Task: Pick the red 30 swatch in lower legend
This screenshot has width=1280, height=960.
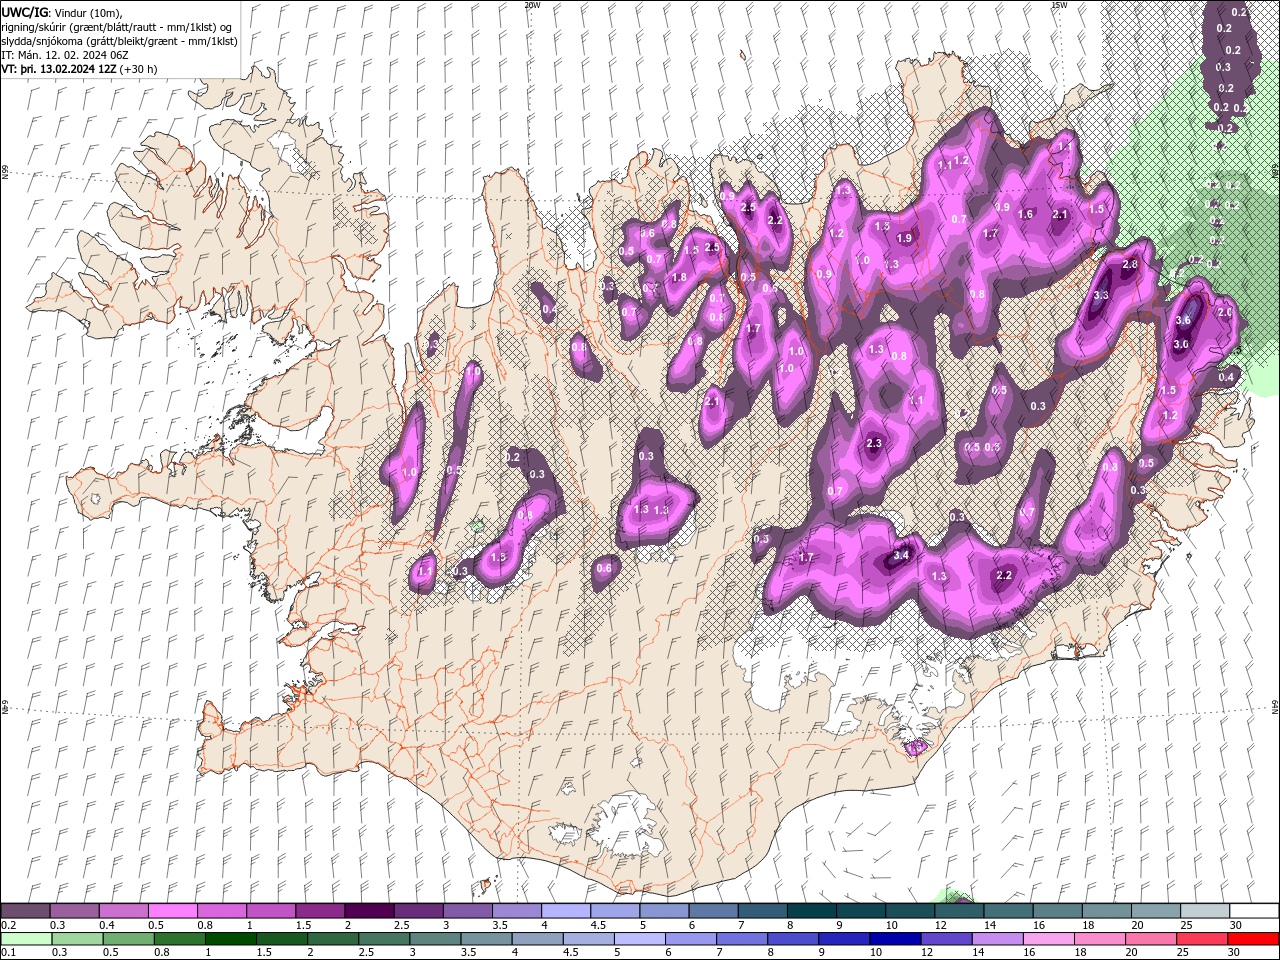Action: [1254, 939]
